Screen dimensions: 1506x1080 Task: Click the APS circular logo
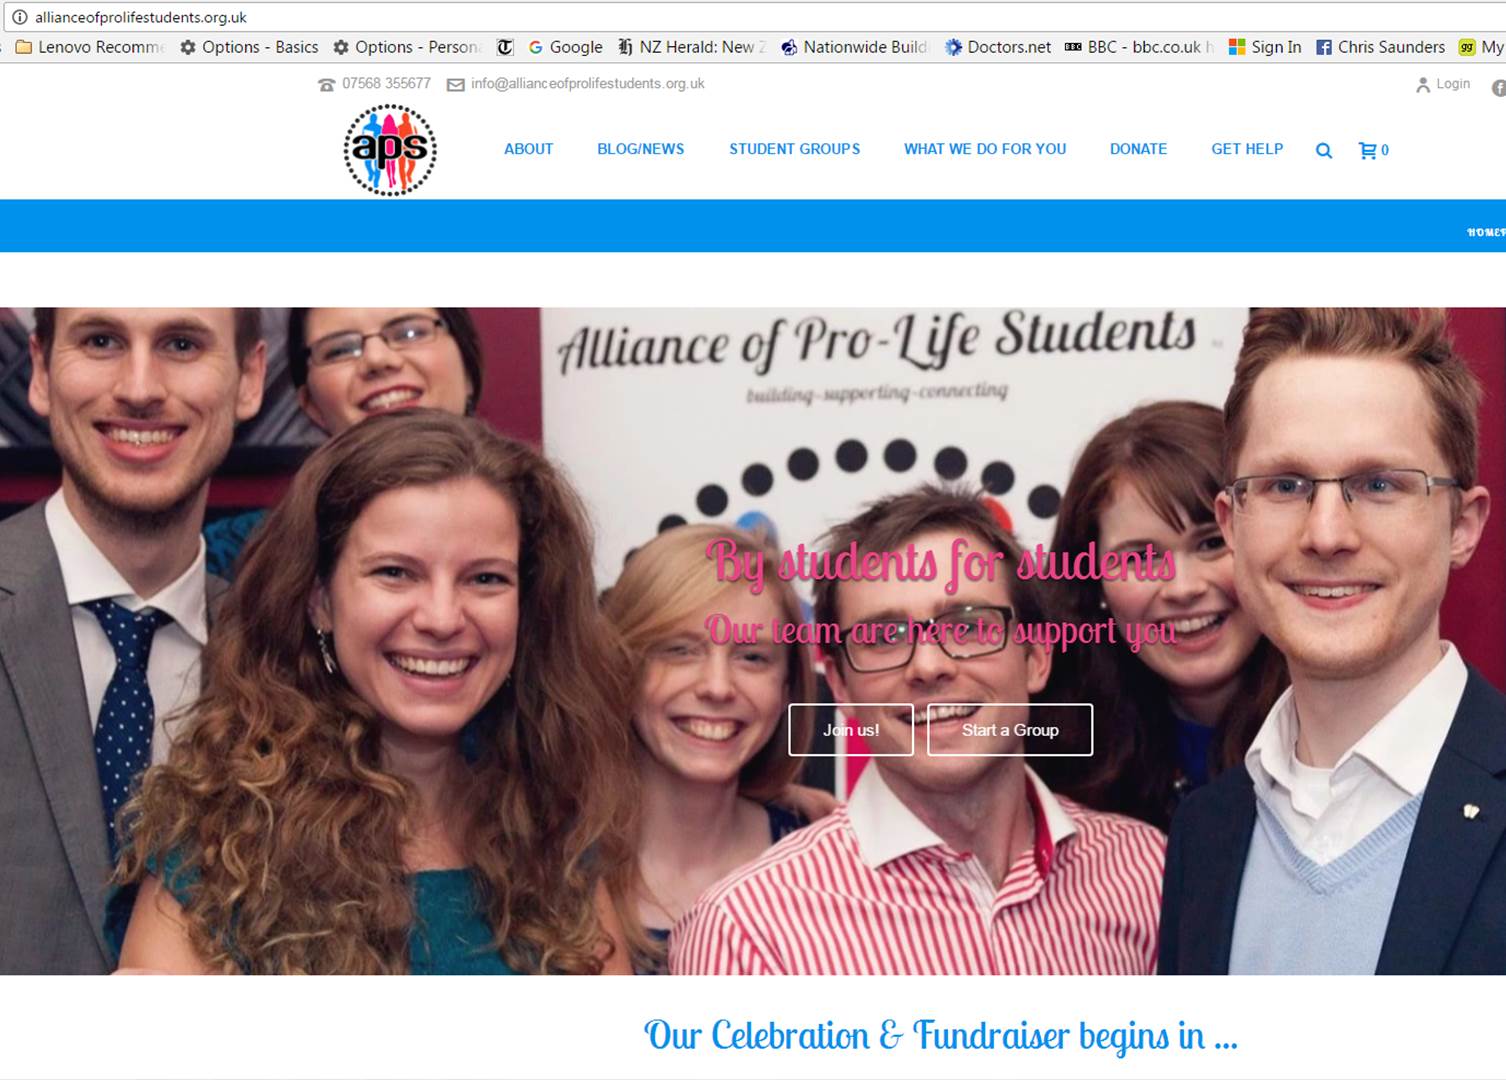click(x=390, y=150)
